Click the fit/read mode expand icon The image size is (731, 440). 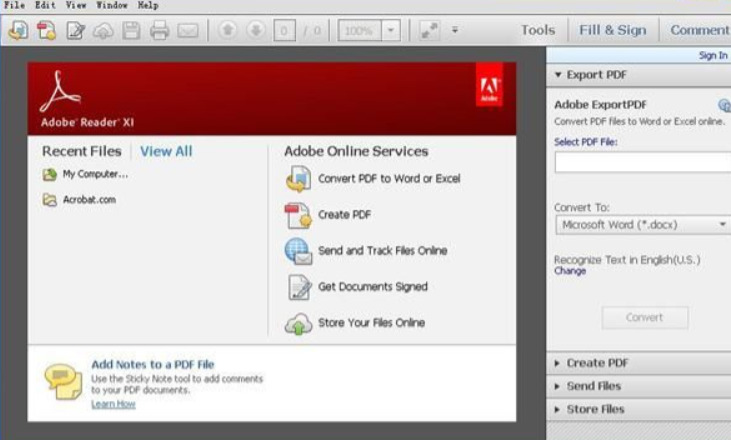point(429,31)
